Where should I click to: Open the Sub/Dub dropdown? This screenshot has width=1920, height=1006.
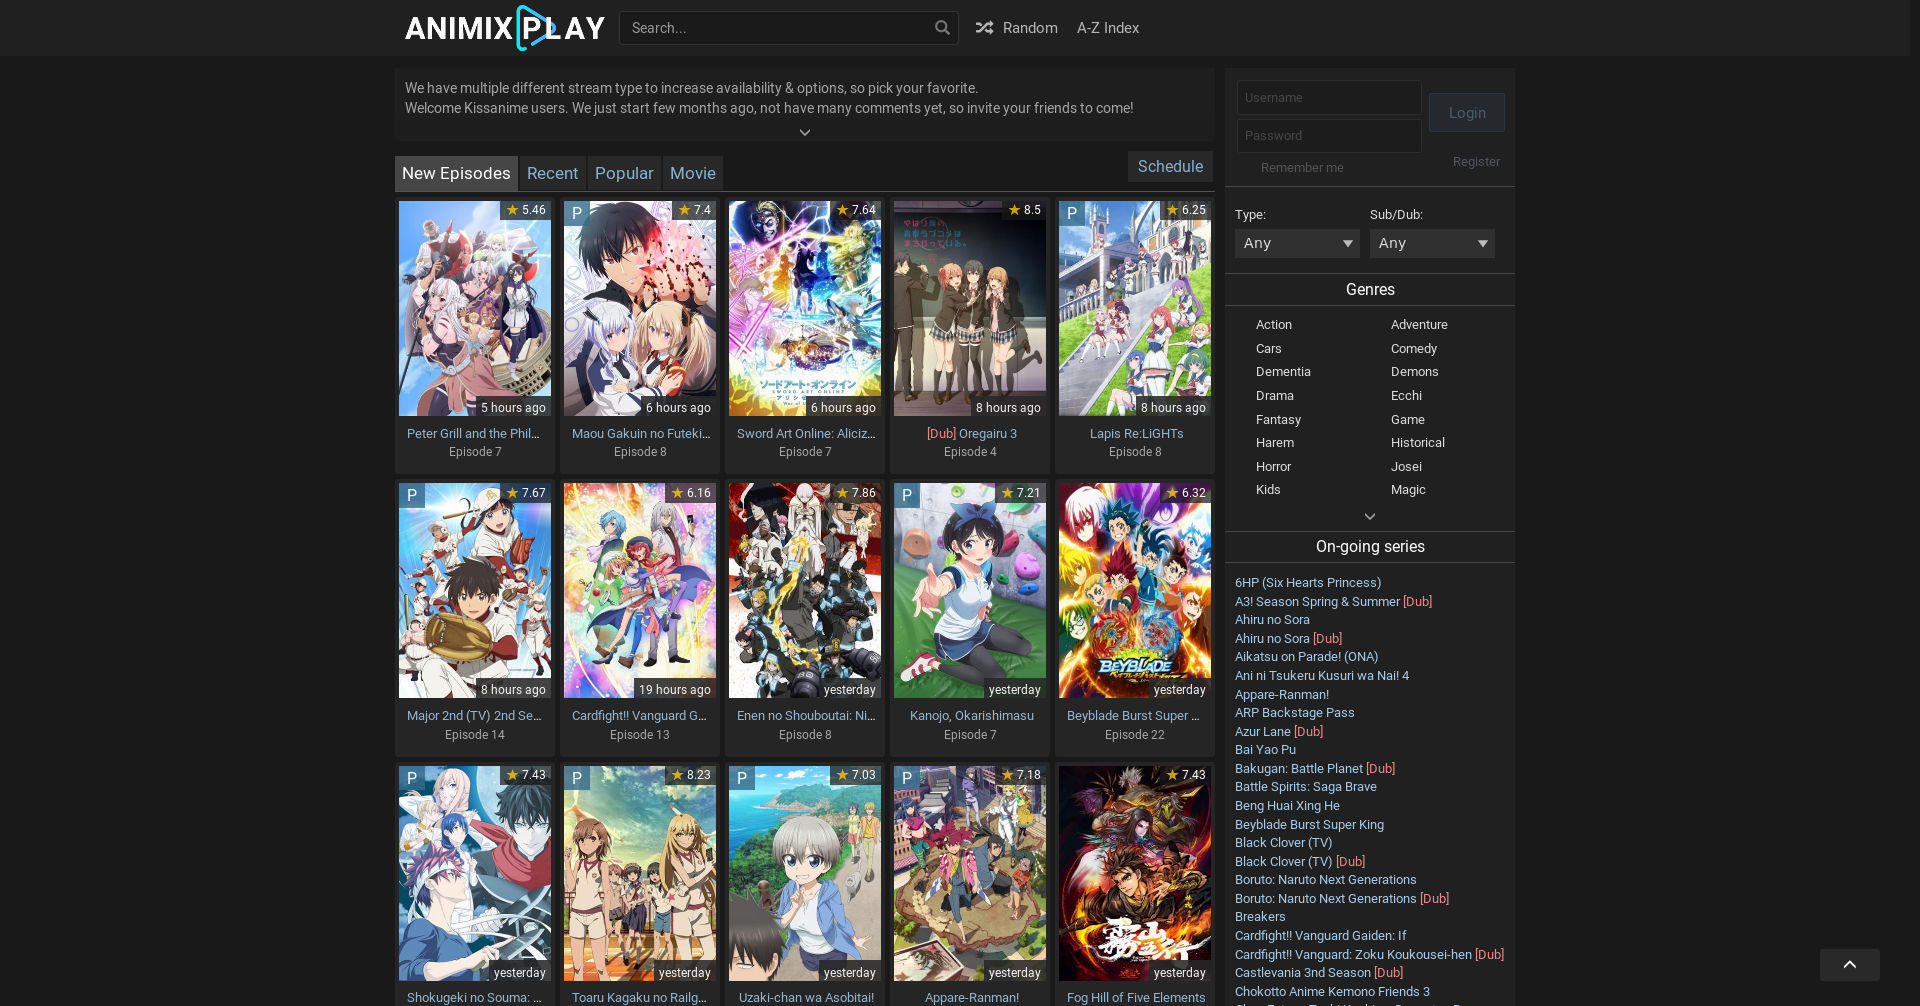(1431, 243)
